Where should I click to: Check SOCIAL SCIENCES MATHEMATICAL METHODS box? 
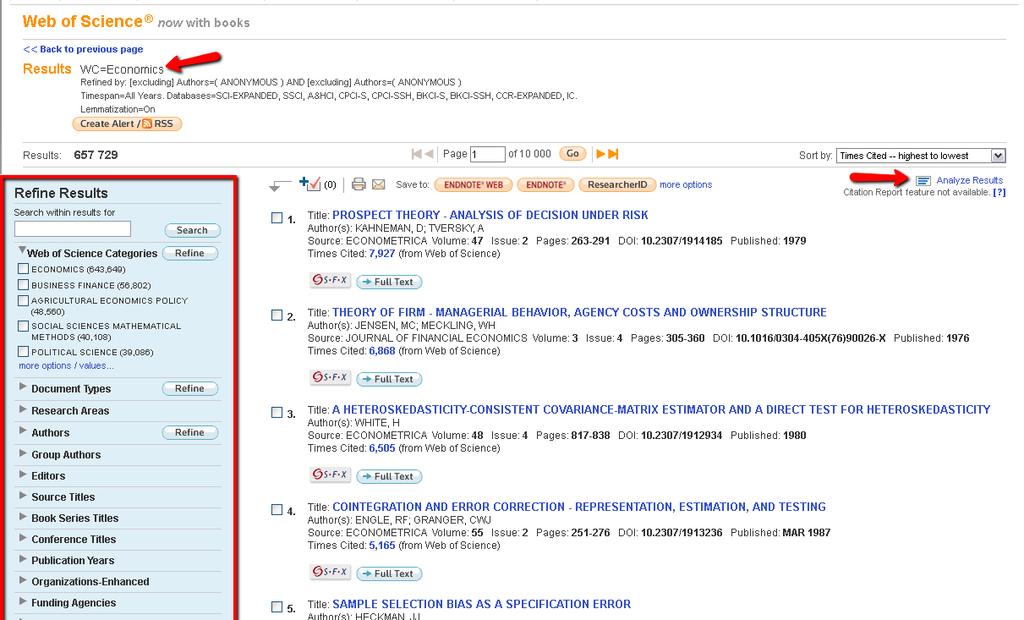(x=24, y=326)
